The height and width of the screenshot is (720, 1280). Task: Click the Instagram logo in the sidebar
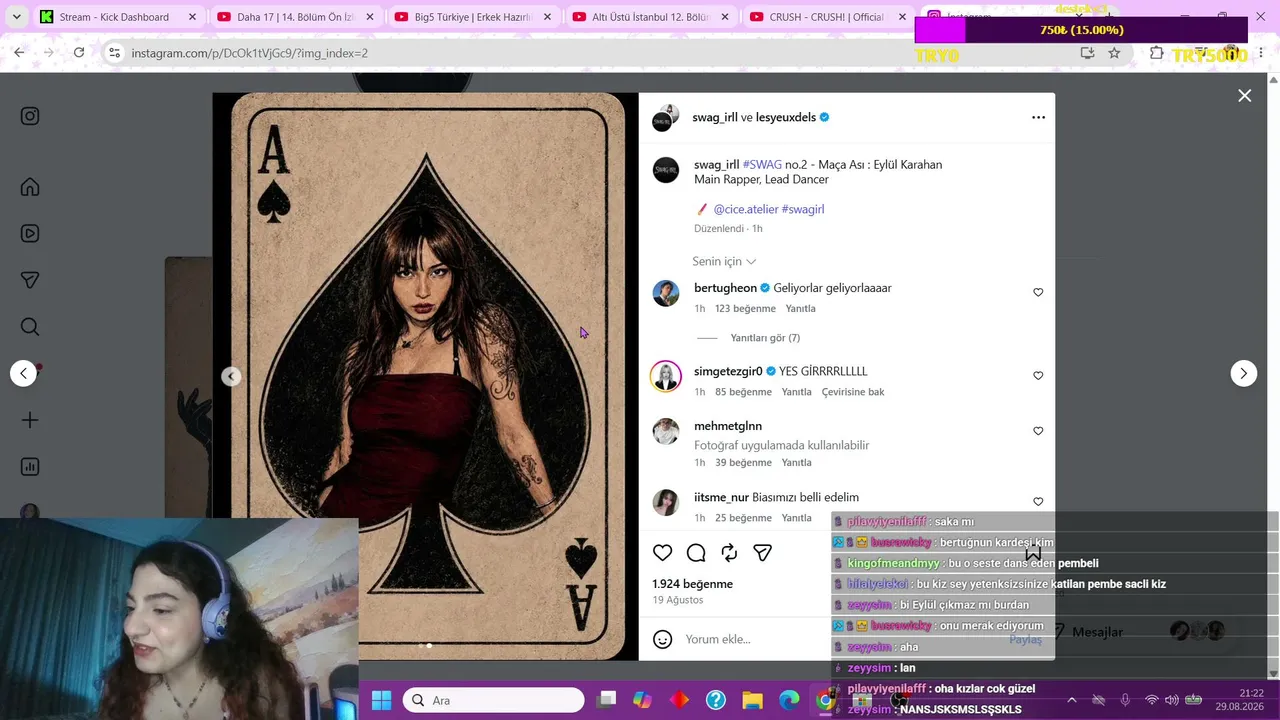[30, 116]
